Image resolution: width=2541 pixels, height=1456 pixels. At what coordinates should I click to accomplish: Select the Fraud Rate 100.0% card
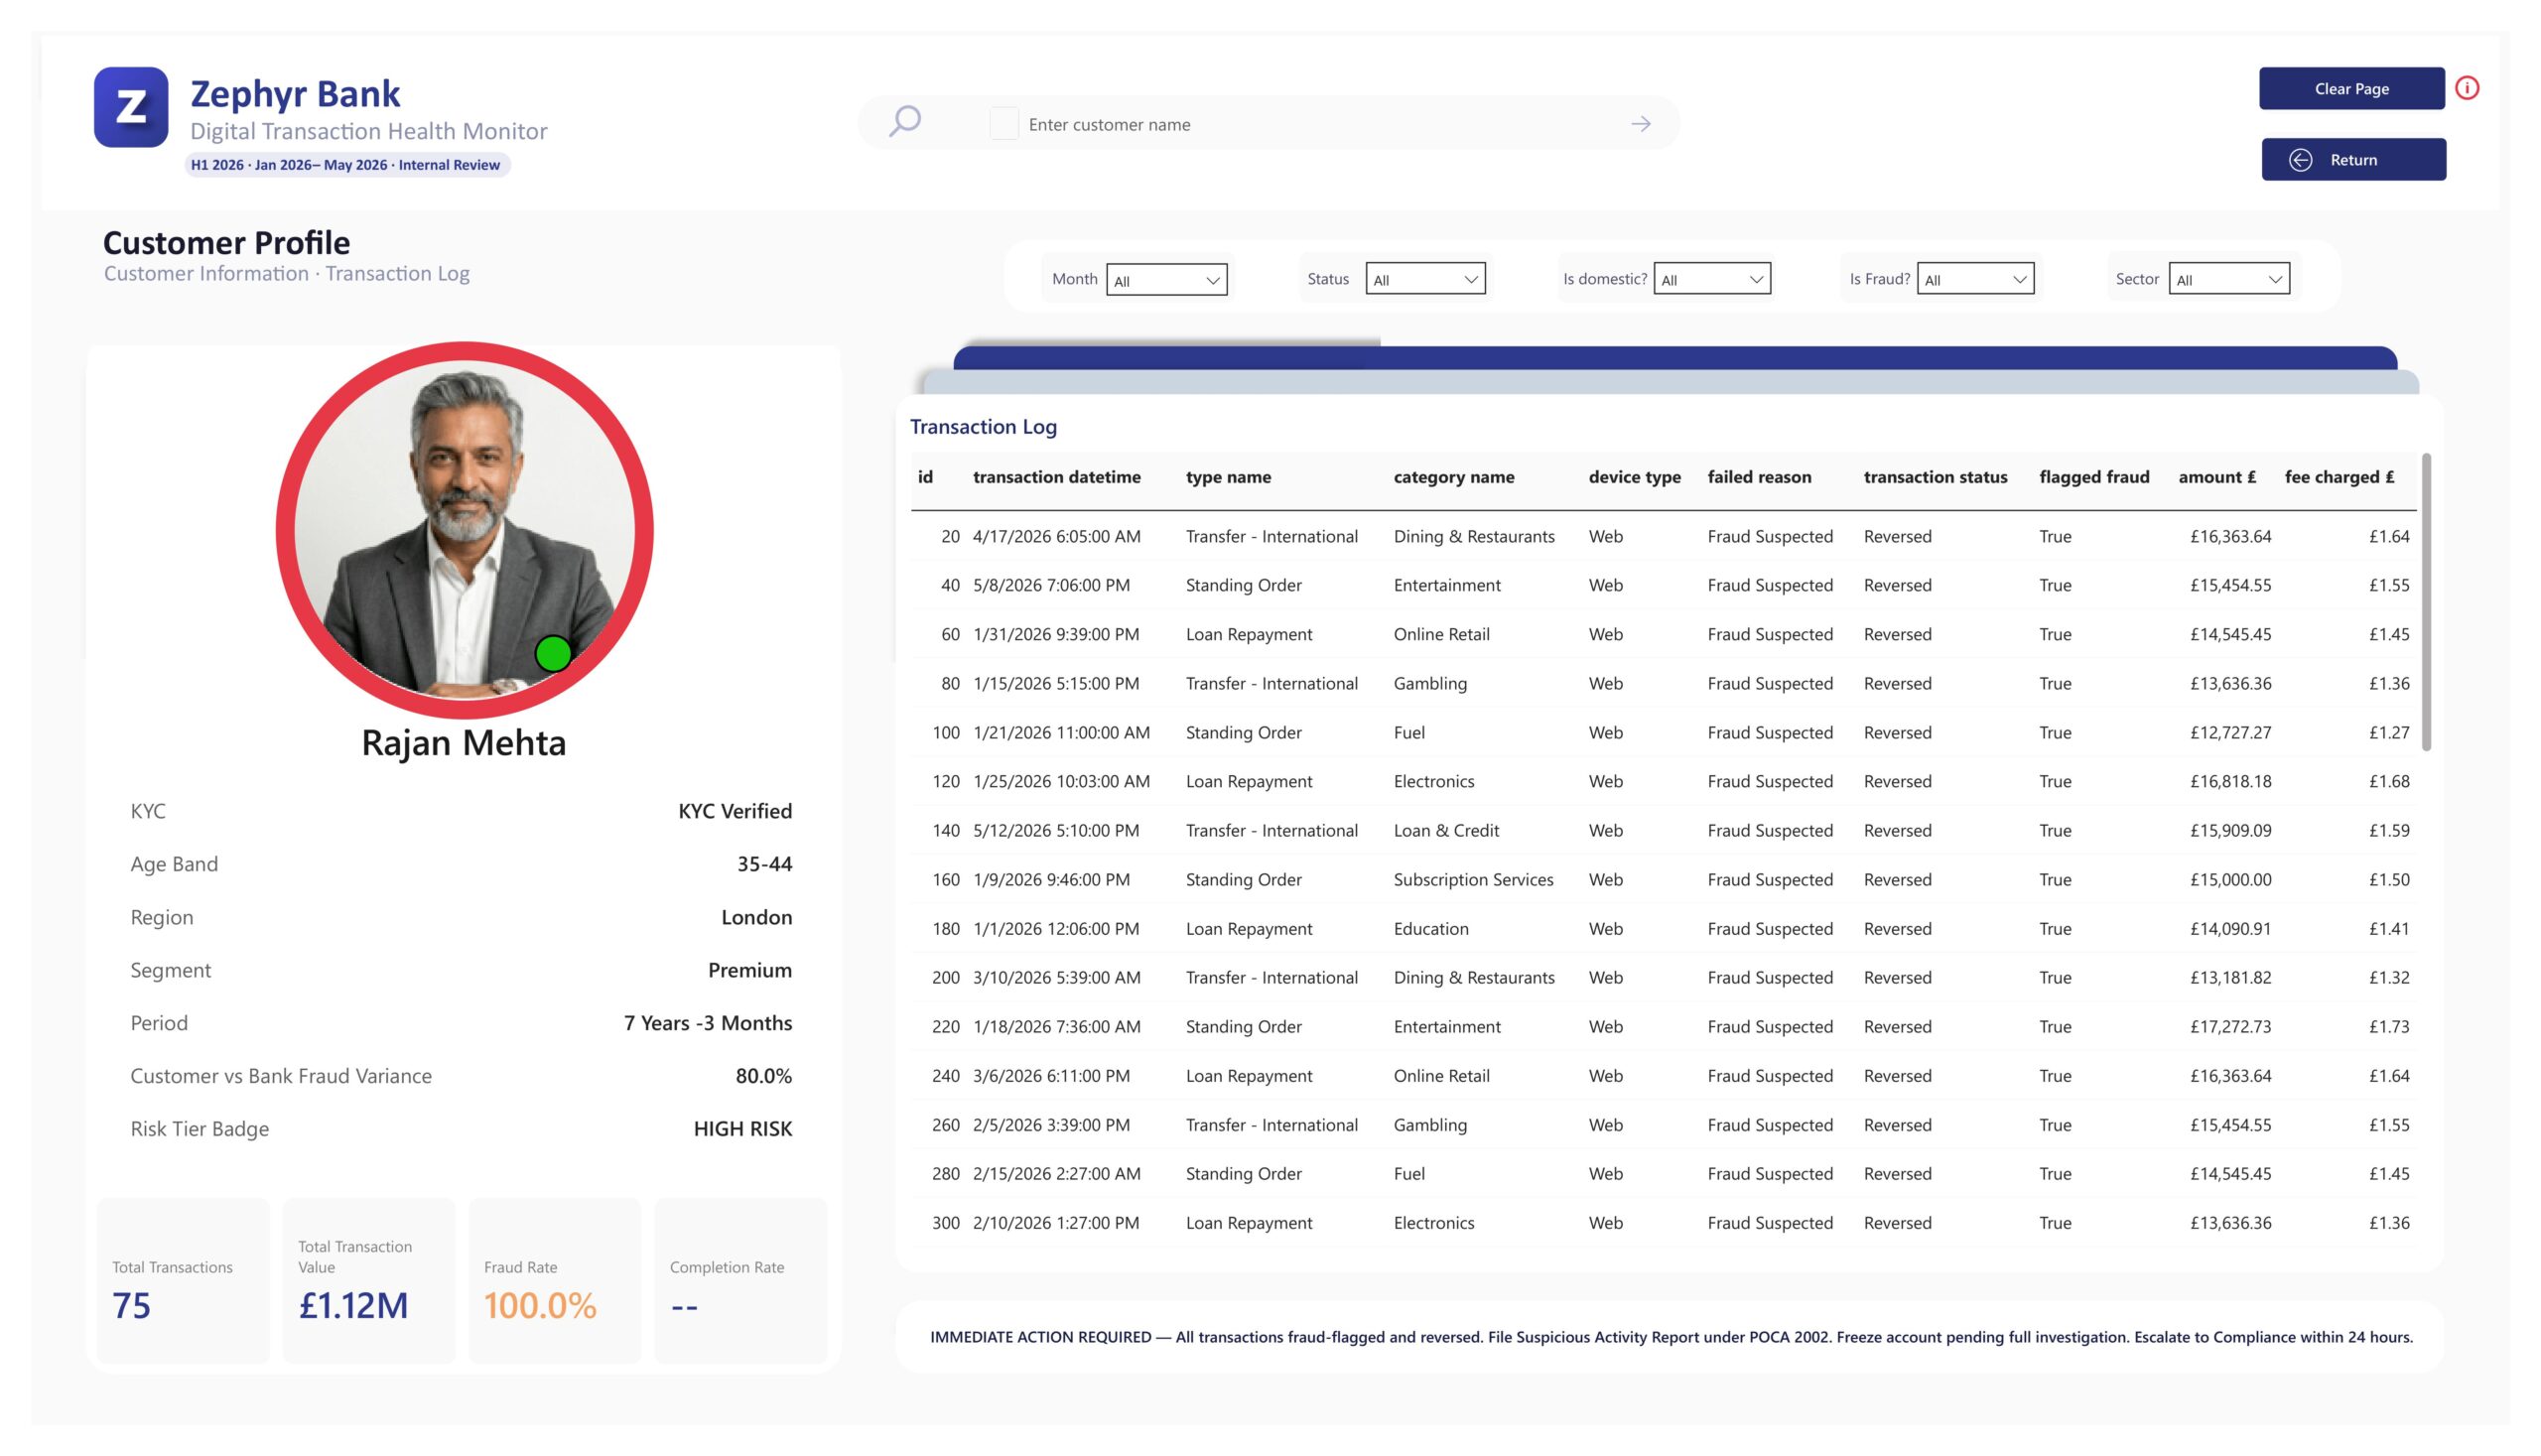coord(555,1281)
